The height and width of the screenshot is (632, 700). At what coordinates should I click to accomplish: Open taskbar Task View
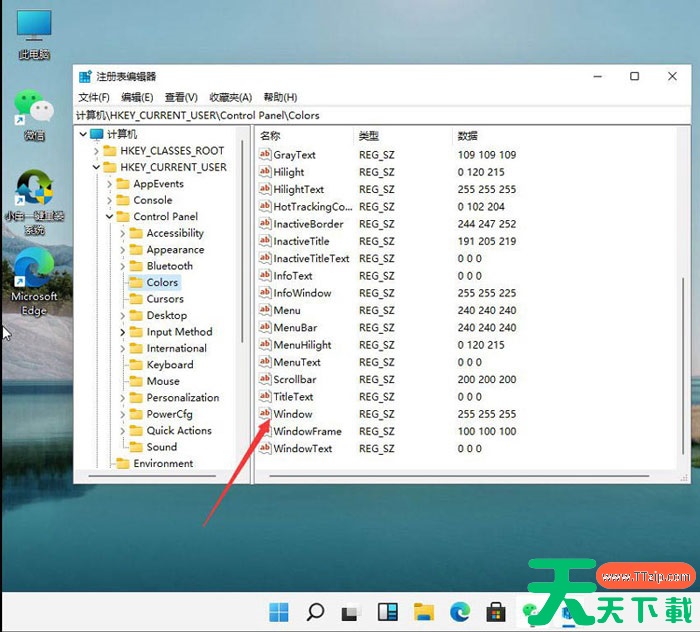click(351, 612)
